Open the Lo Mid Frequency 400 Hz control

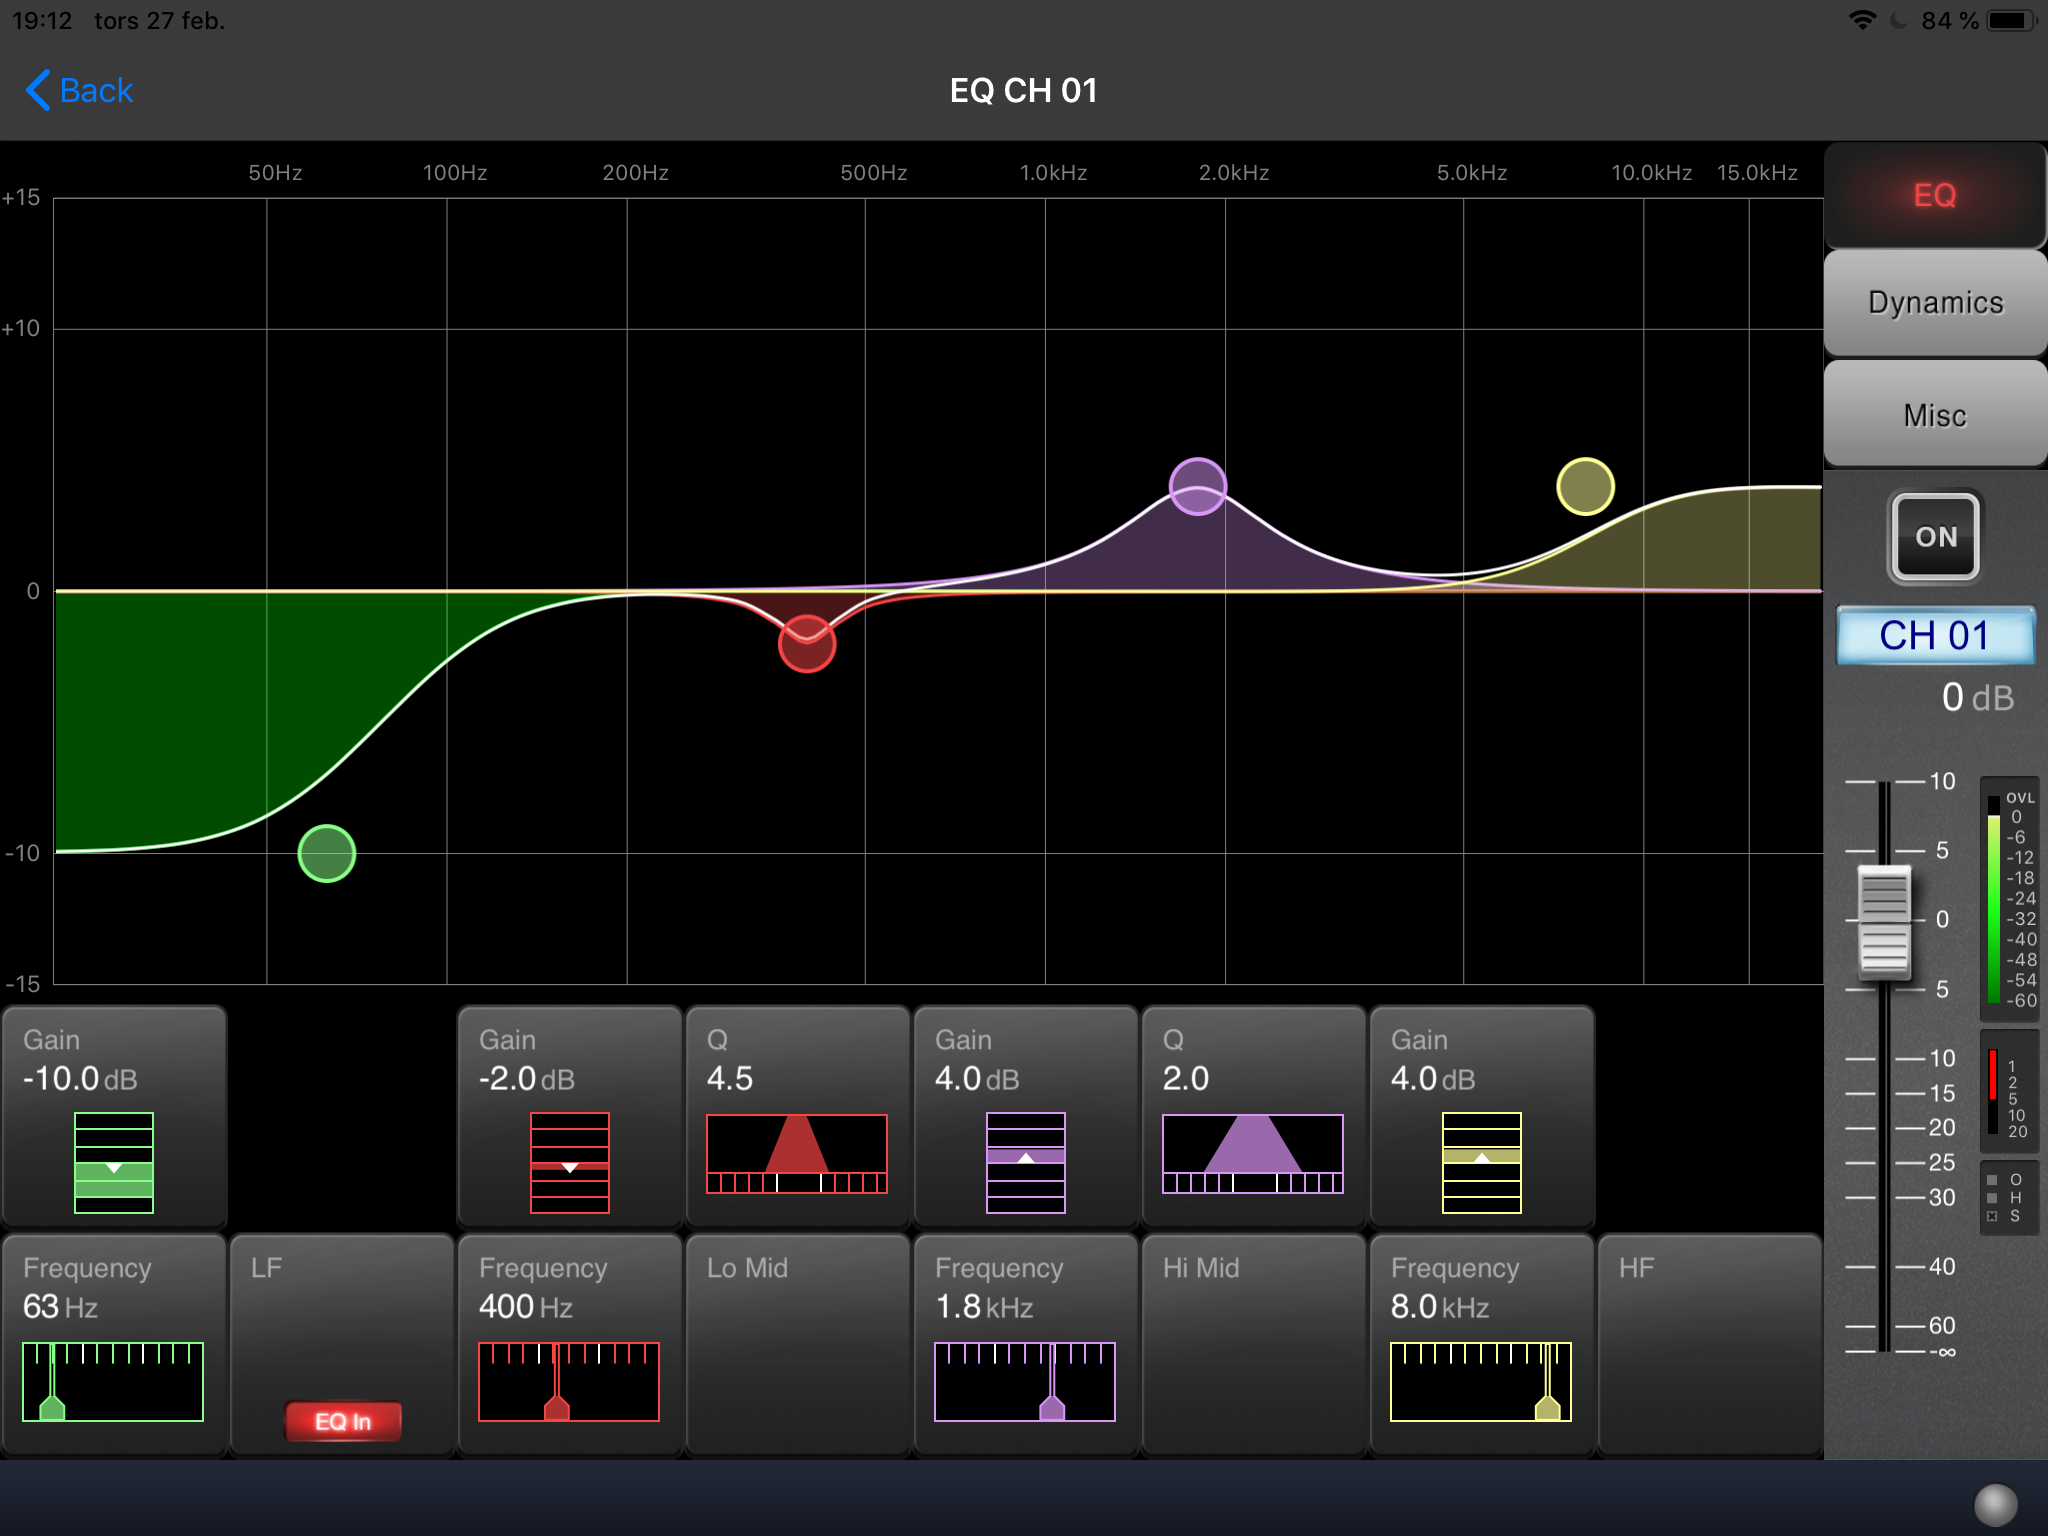pos(569,1343)
